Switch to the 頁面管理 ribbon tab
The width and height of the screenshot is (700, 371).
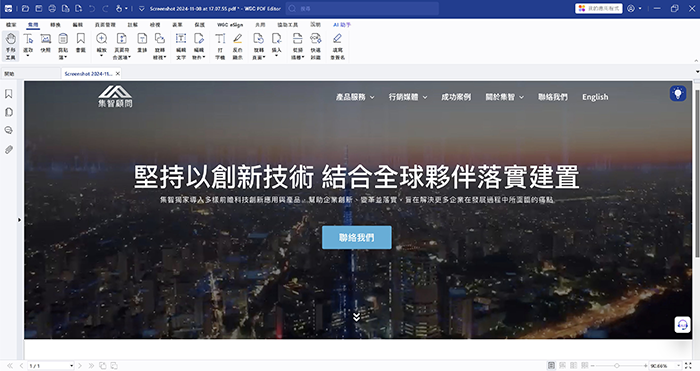[x=105, y=25]
